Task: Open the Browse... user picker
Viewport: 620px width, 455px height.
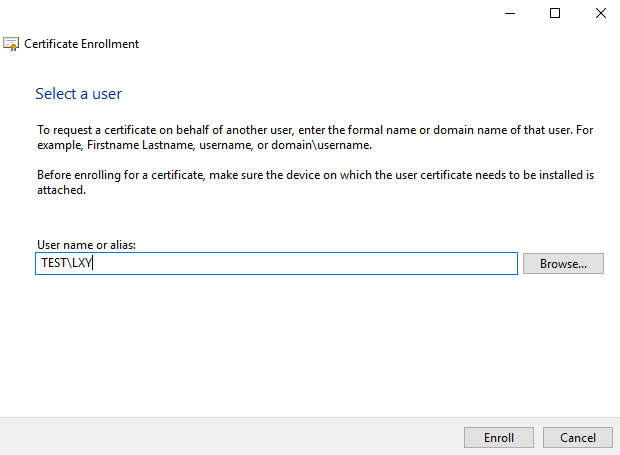Action: pos(563,264)
